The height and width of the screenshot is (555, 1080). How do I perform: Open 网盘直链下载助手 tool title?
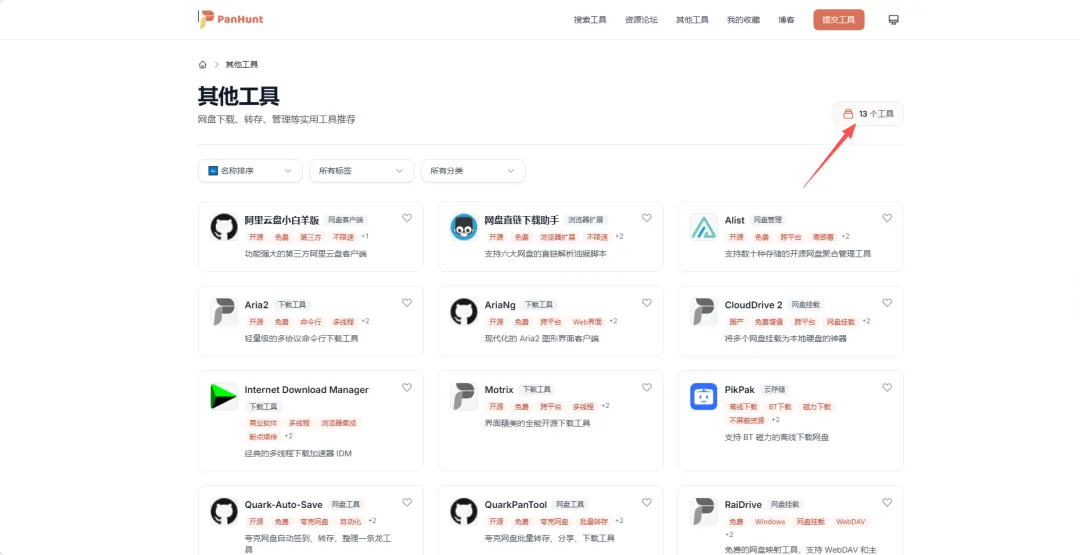[522, 220]
